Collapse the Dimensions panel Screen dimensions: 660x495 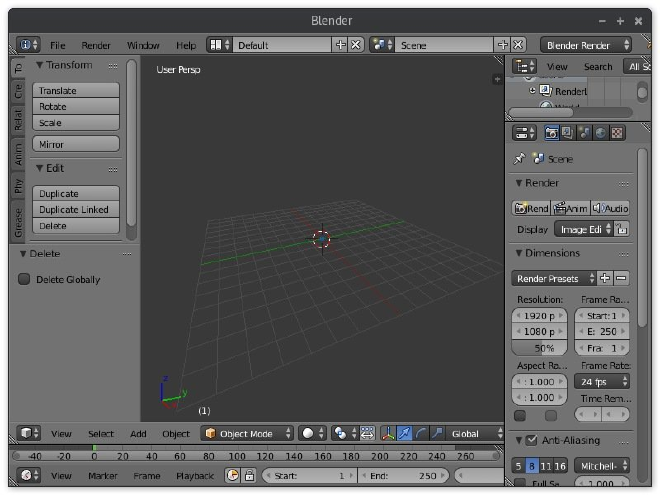519,253
